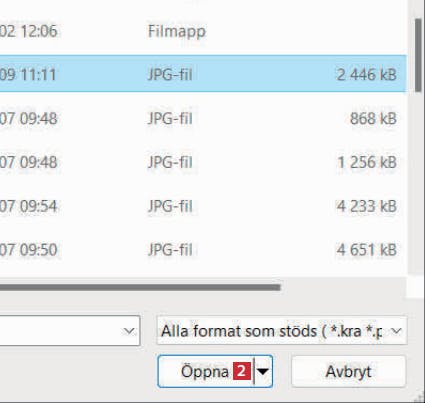Click the horizontal scrollbar track right of the thumb
Image resolution: width=425 pixels, height=403 pixels.
343,287
